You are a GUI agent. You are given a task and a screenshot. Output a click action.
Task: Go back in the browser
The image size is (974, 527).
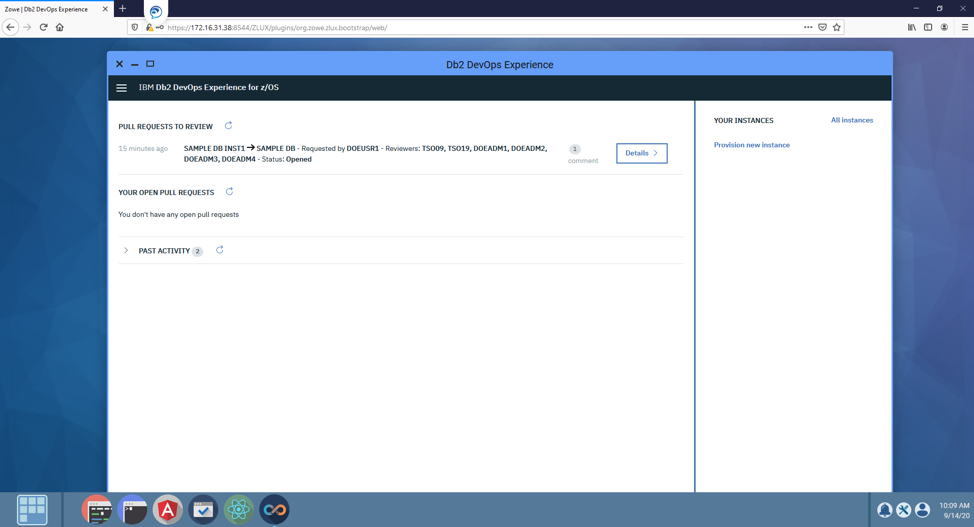click(x=10, y=27)
